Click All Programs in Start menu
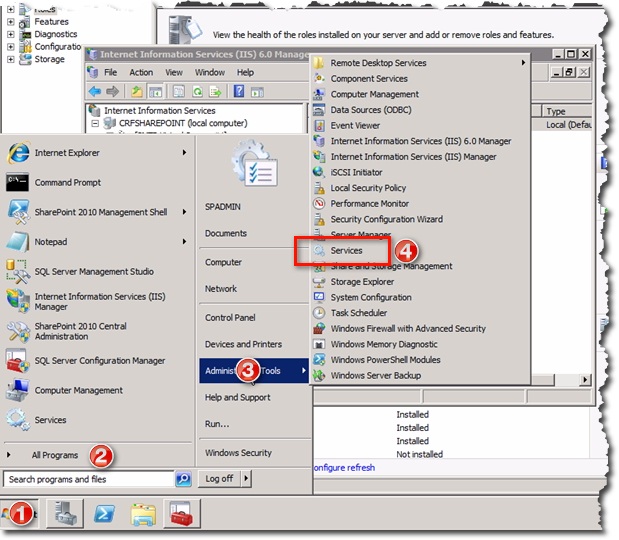Viewport: 619px width, 540px height. pyautogui.click(x=54, y=456)
